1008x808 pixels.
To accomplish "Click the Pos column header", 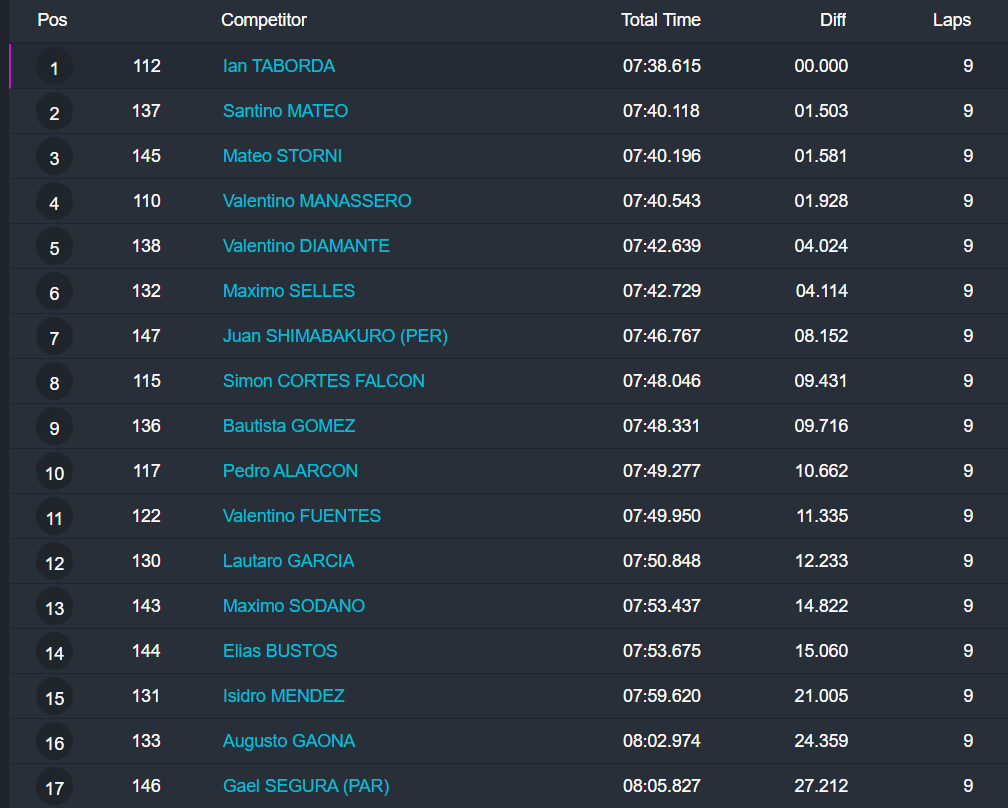I will tap(52, 20).
